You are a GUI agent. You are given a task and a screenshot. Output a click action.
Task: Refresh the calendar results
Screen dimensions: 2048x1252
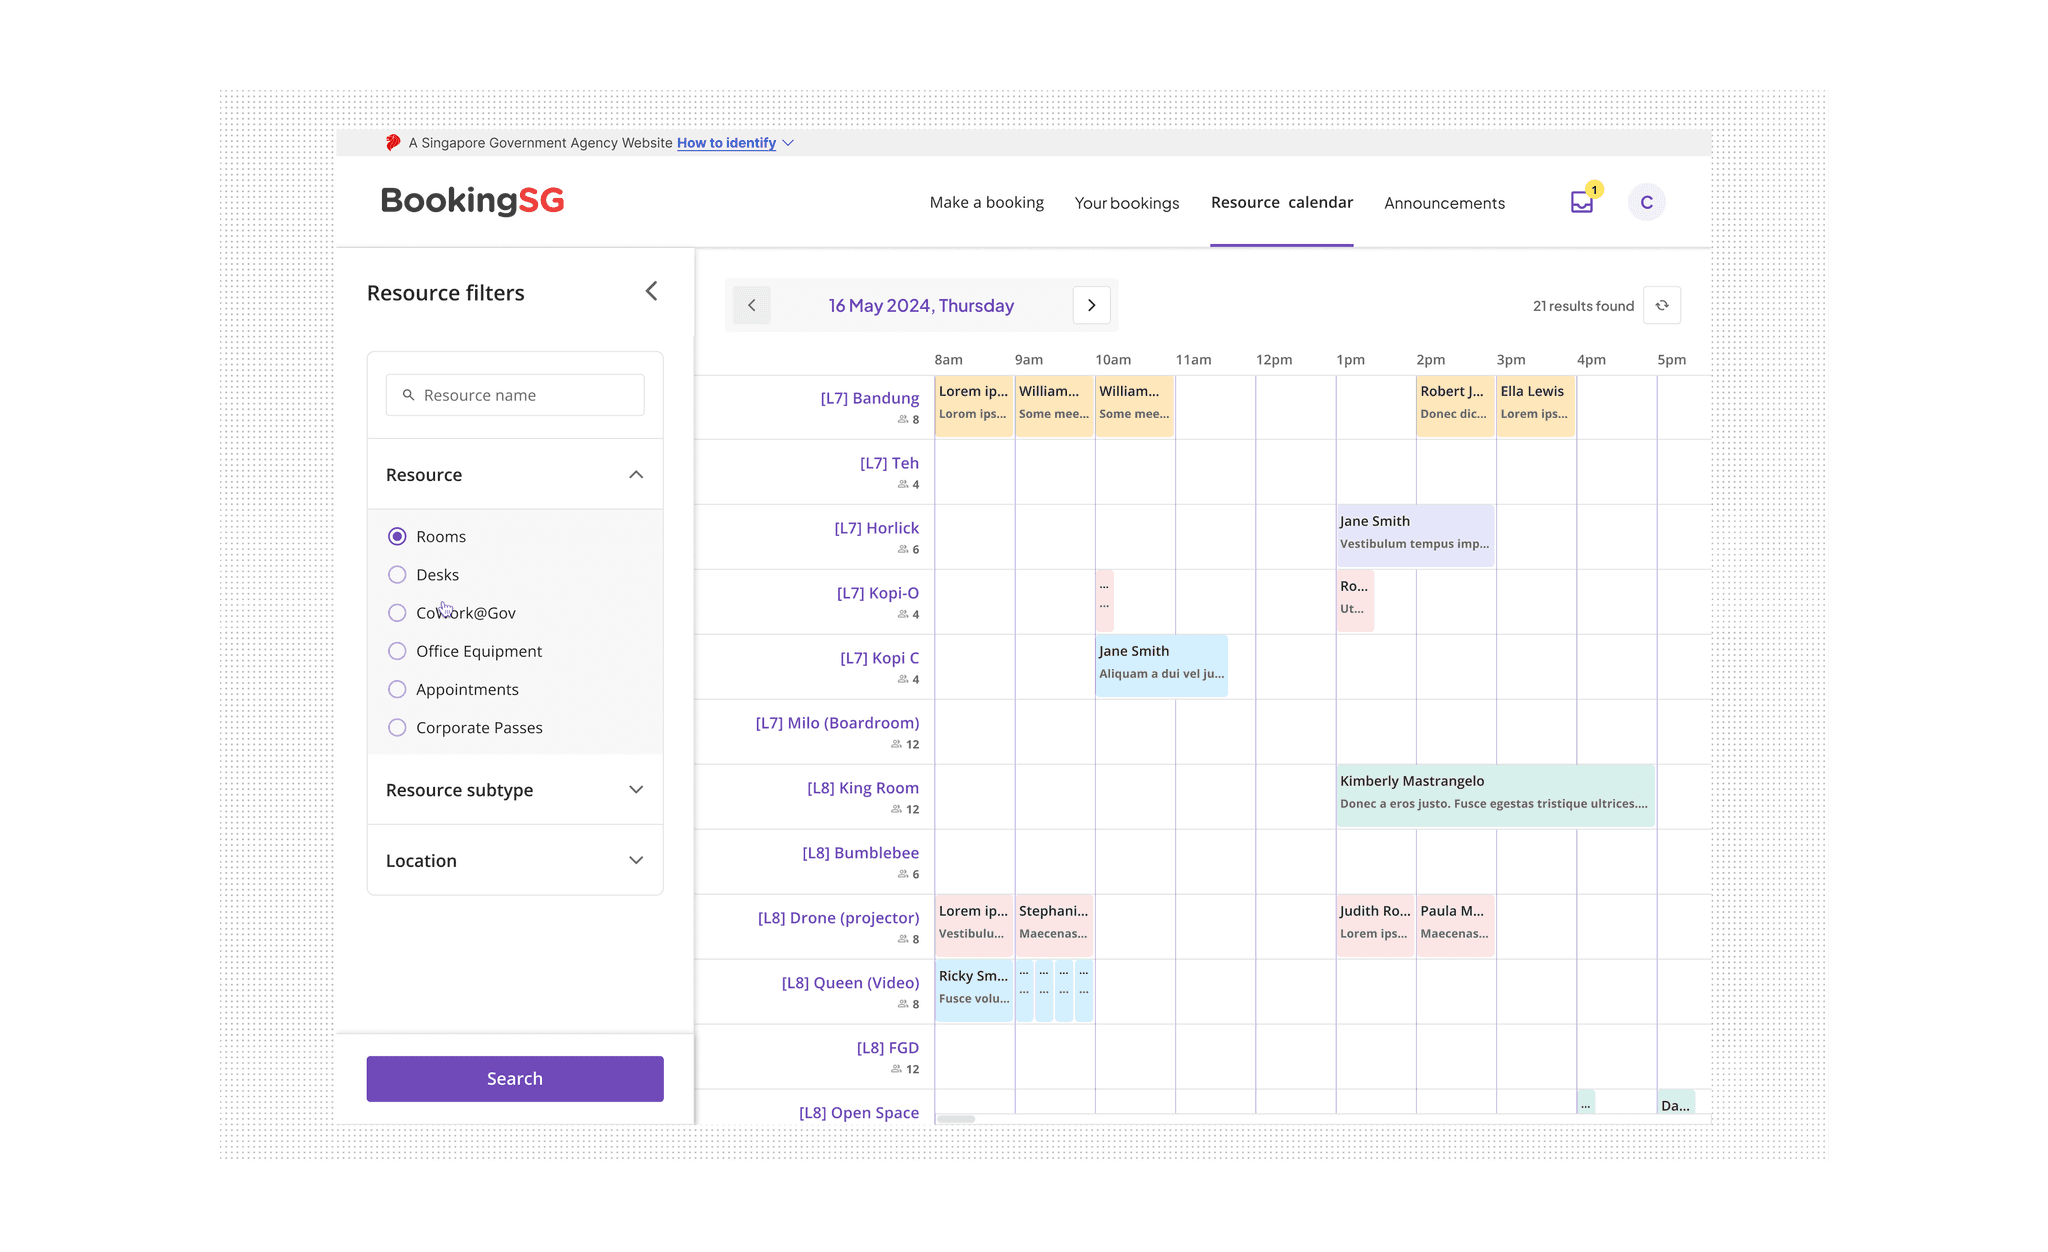coord(1662,305)
